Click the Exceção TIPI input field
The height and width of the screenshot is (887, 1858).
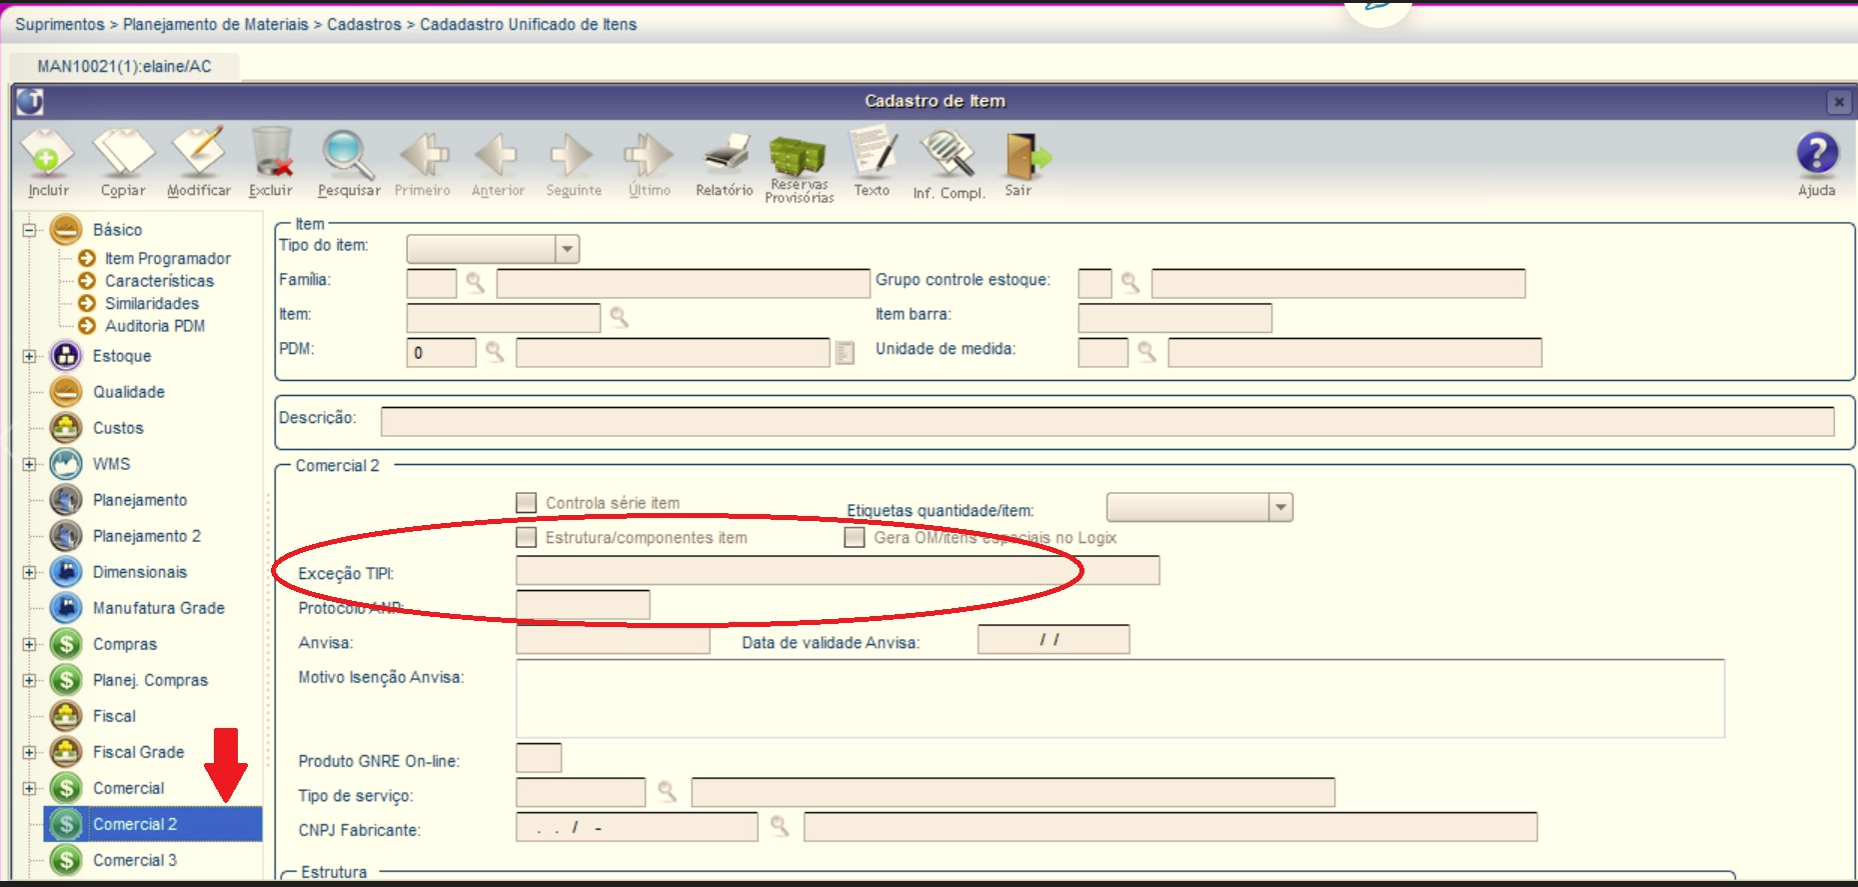(x=837, y=570)
